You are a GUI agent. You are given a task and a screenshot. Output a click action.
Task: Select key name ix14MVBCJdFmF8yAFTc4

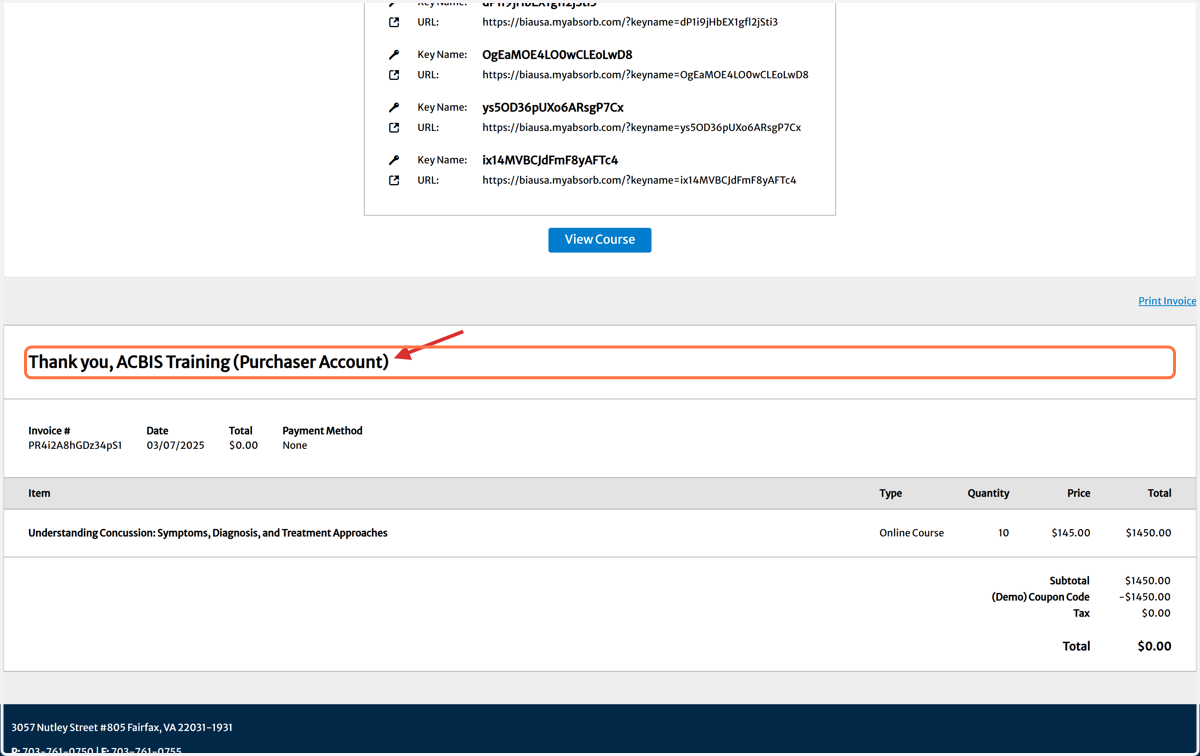pos(550,160)
